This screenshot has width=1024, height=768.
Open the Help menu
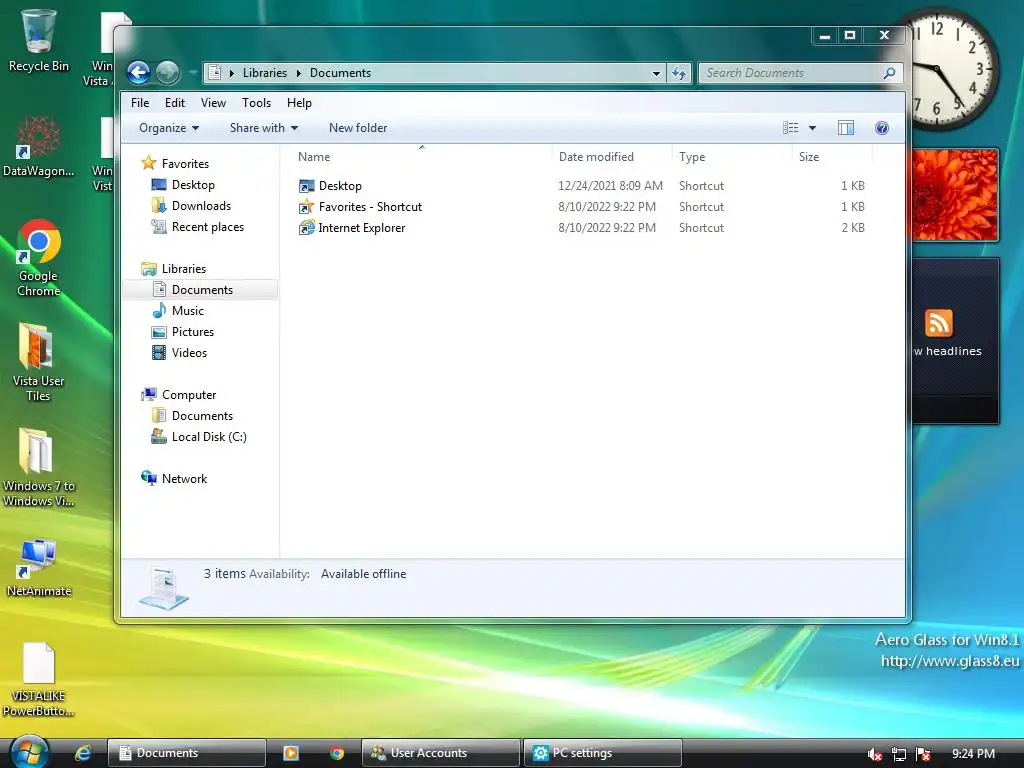(x=299, y=103)
